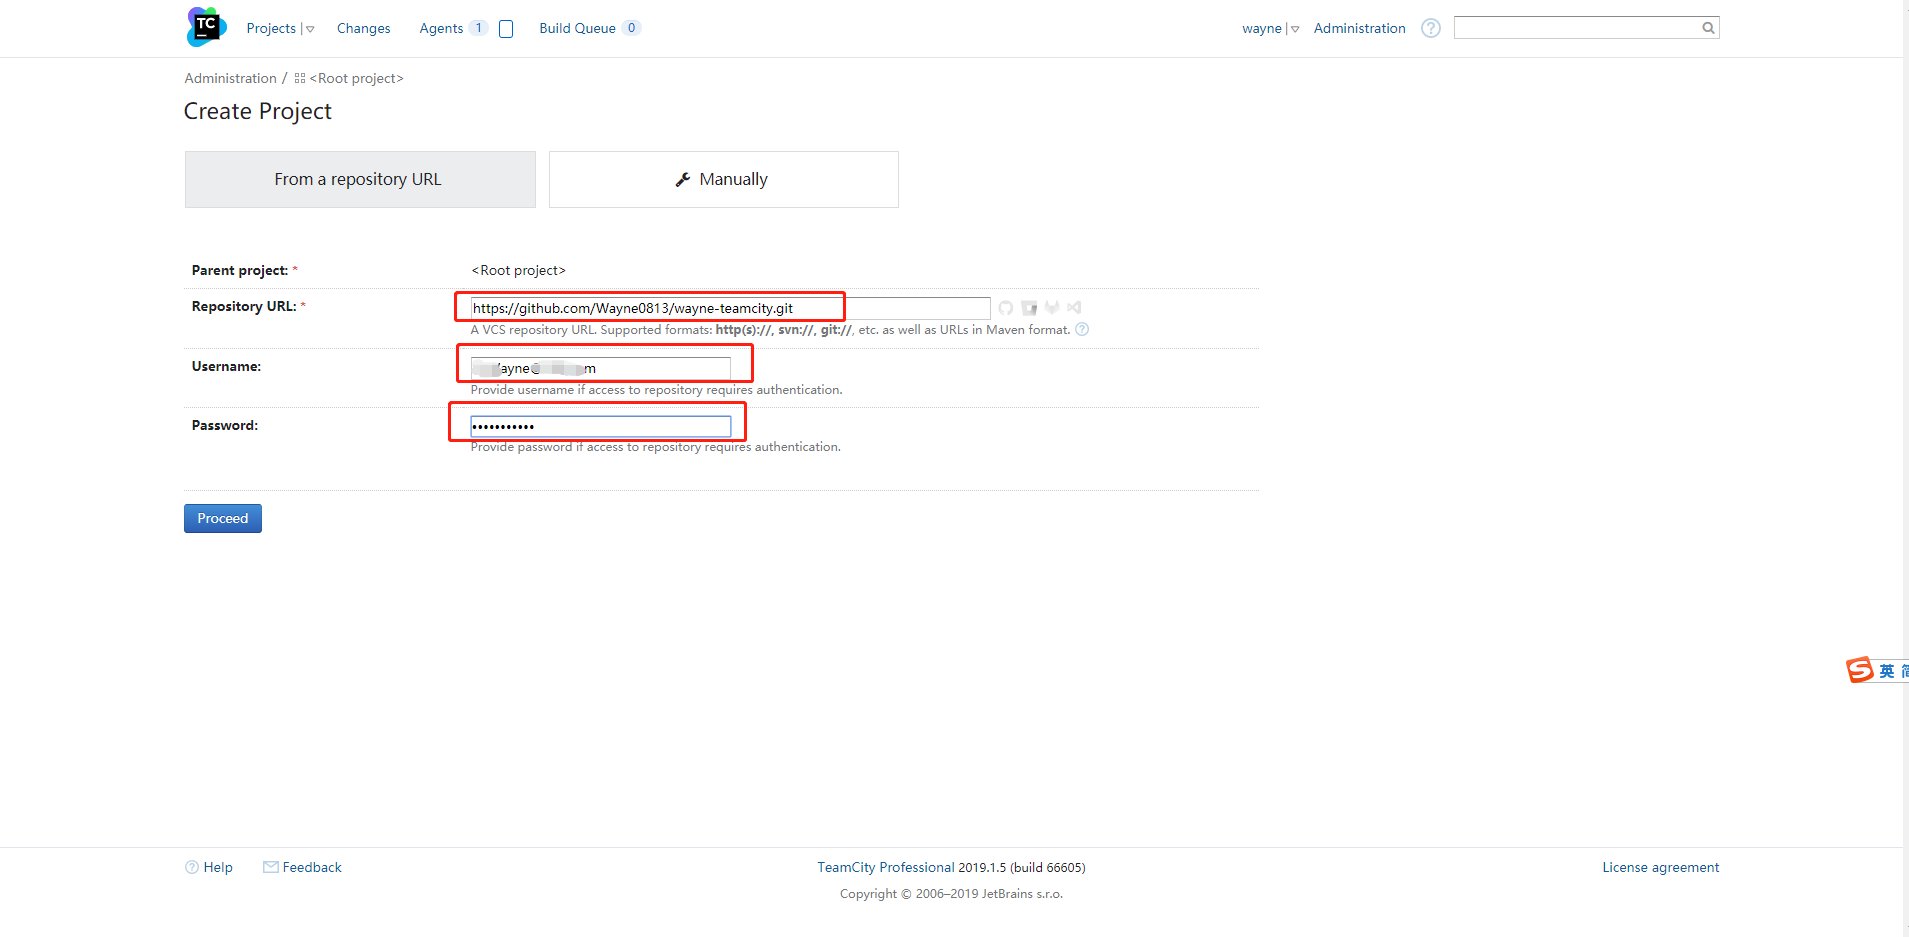Click the Administration breadcrumb link
The image size is (1909, 937).
pyautogui.click(x=230, y=78)
